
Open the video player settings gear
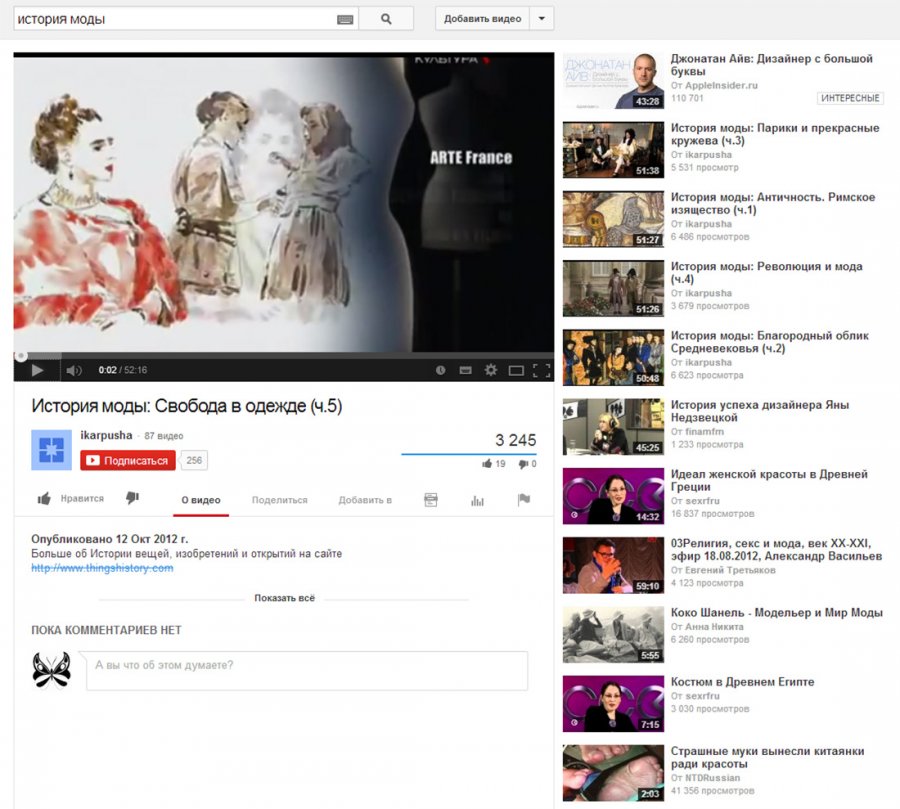pos(489,369)
